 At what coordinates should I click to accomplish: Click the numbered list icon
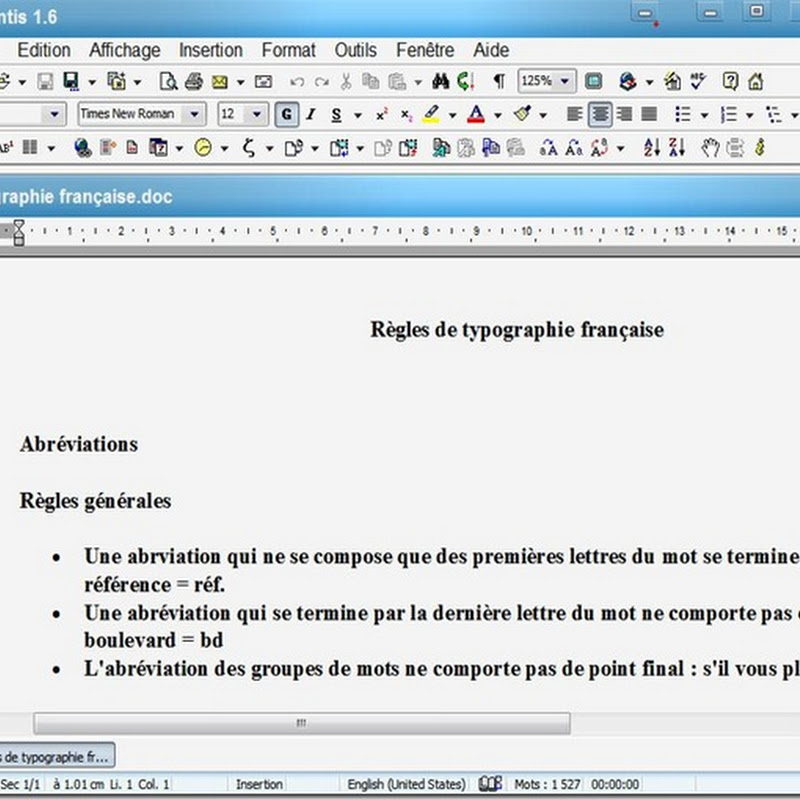[x=729, y=114]
